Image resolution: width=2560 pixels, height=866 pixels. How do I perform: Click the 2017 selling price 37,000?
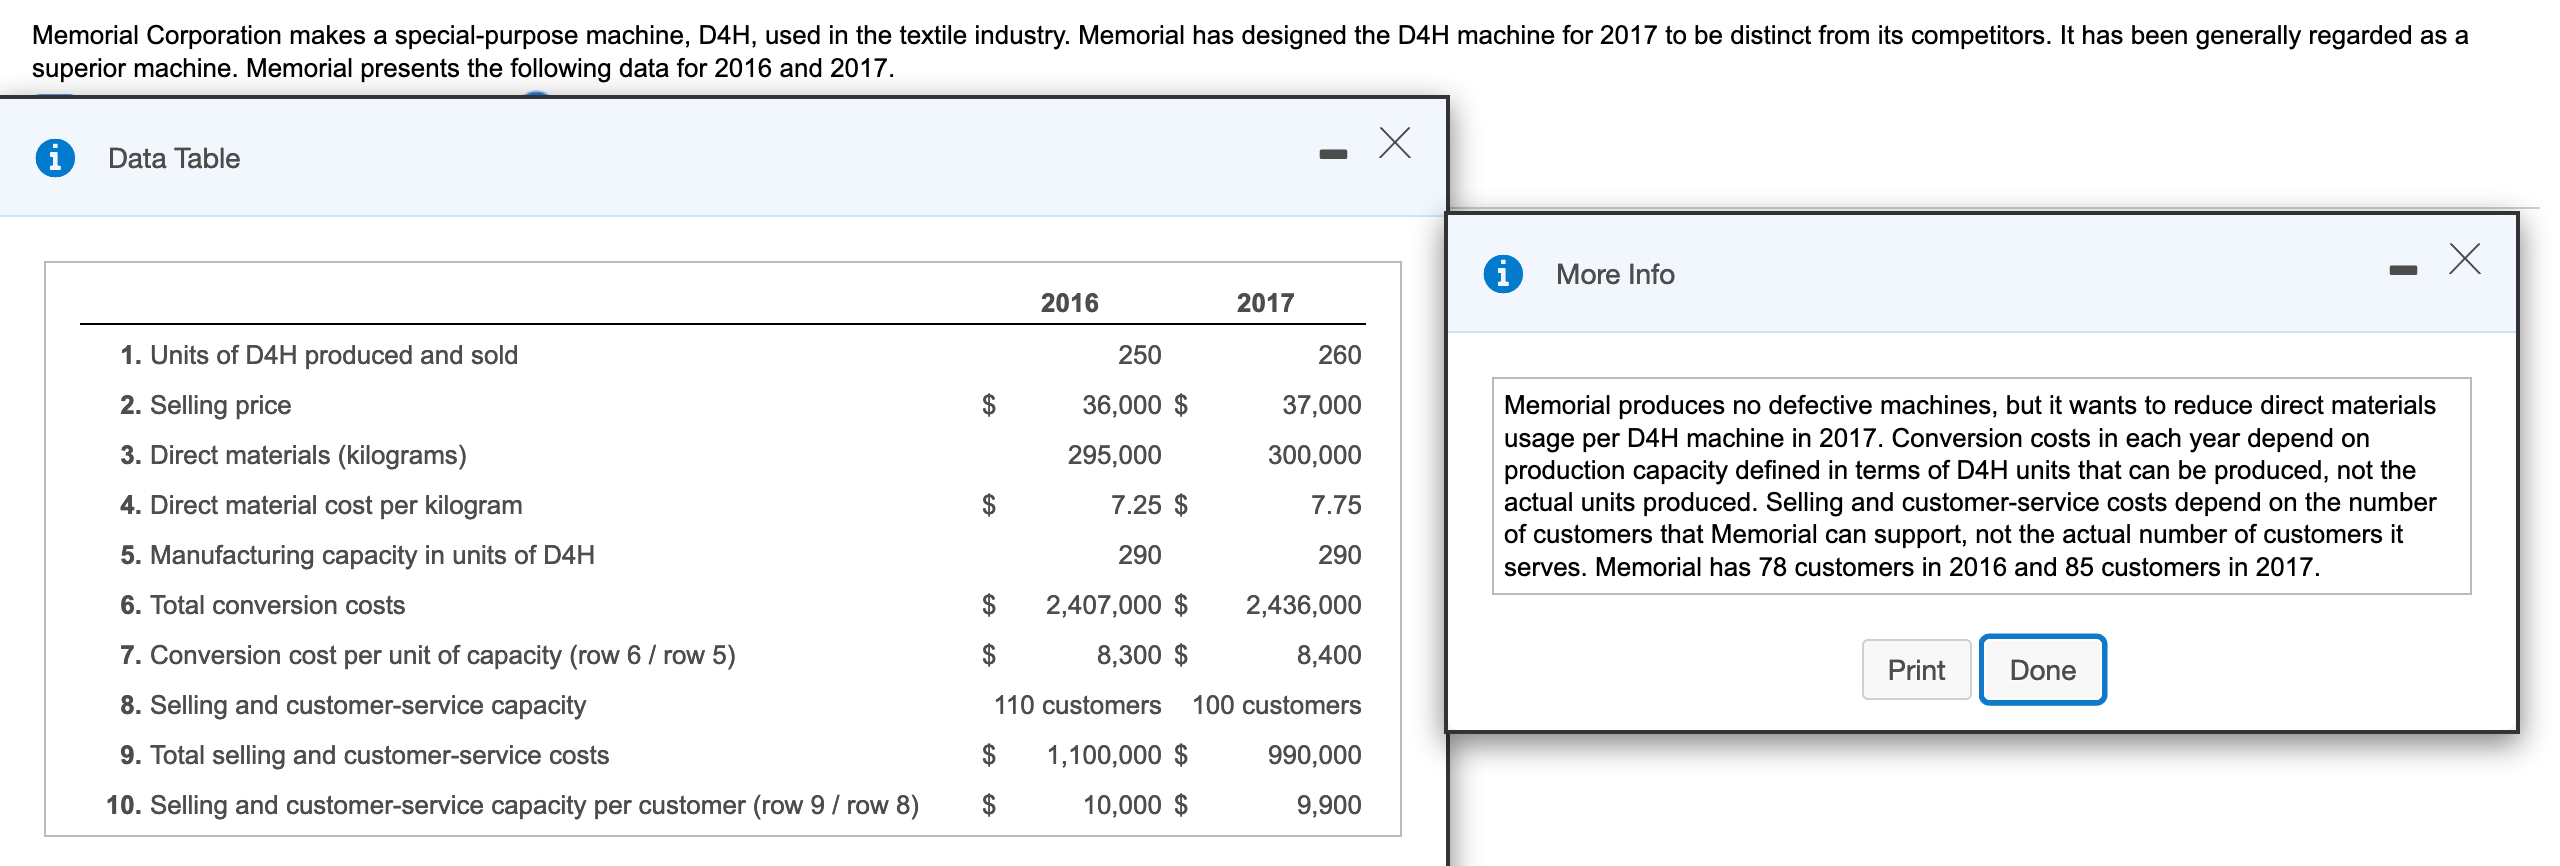(1321, 405)
